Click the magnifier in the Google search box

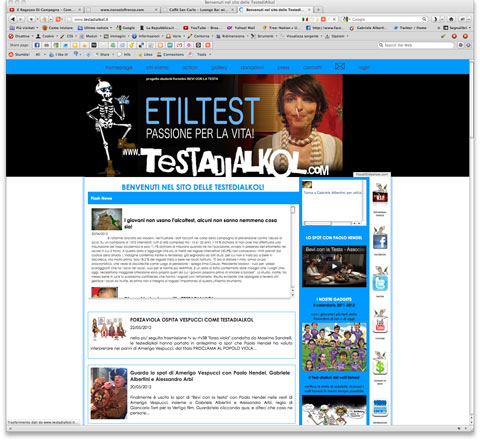pyautogui.click(x=424, y=19)
